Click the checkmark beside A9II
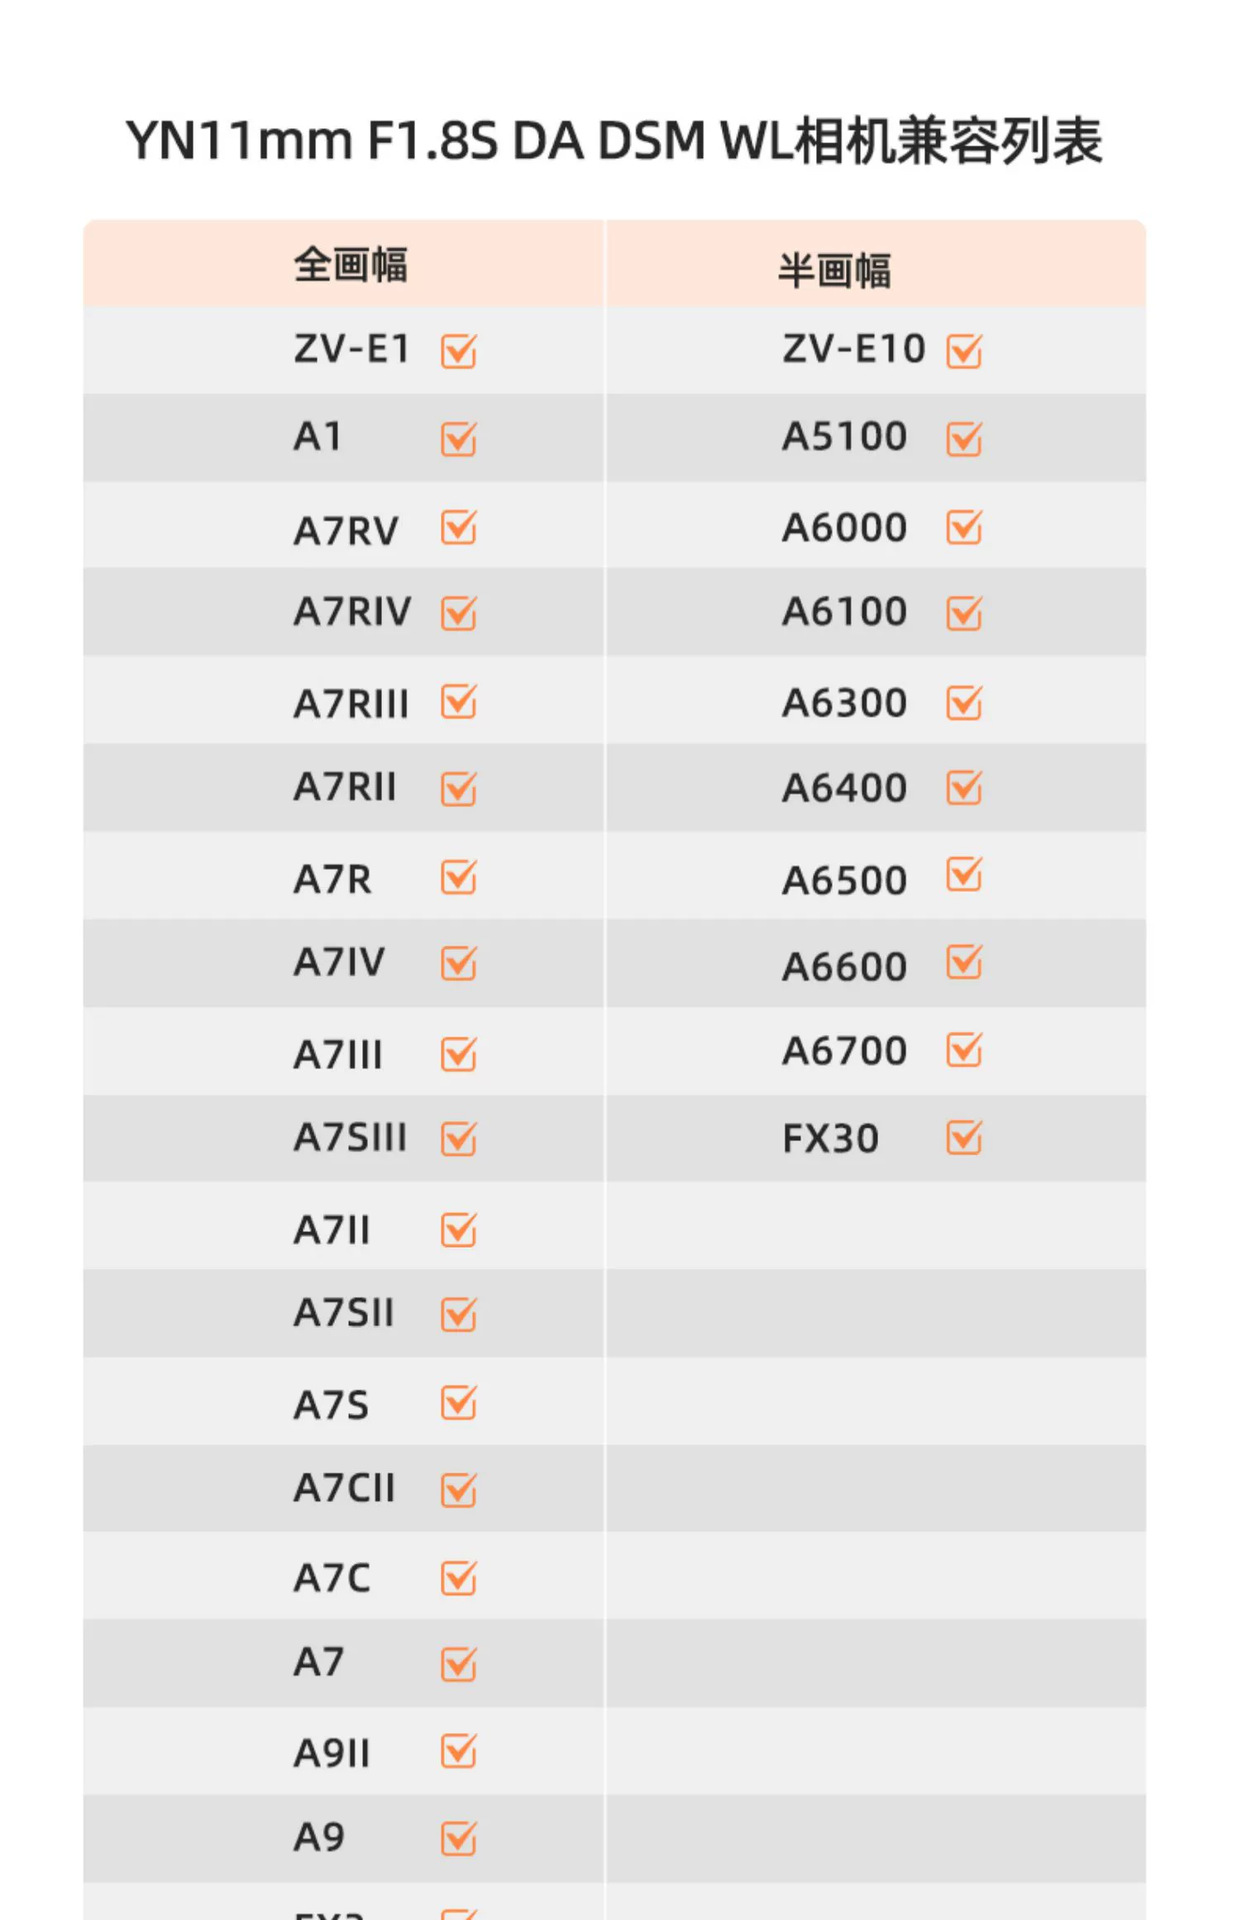Image resolution: width=1240 pixels, height=1920 pixels. click(459, 1751)
